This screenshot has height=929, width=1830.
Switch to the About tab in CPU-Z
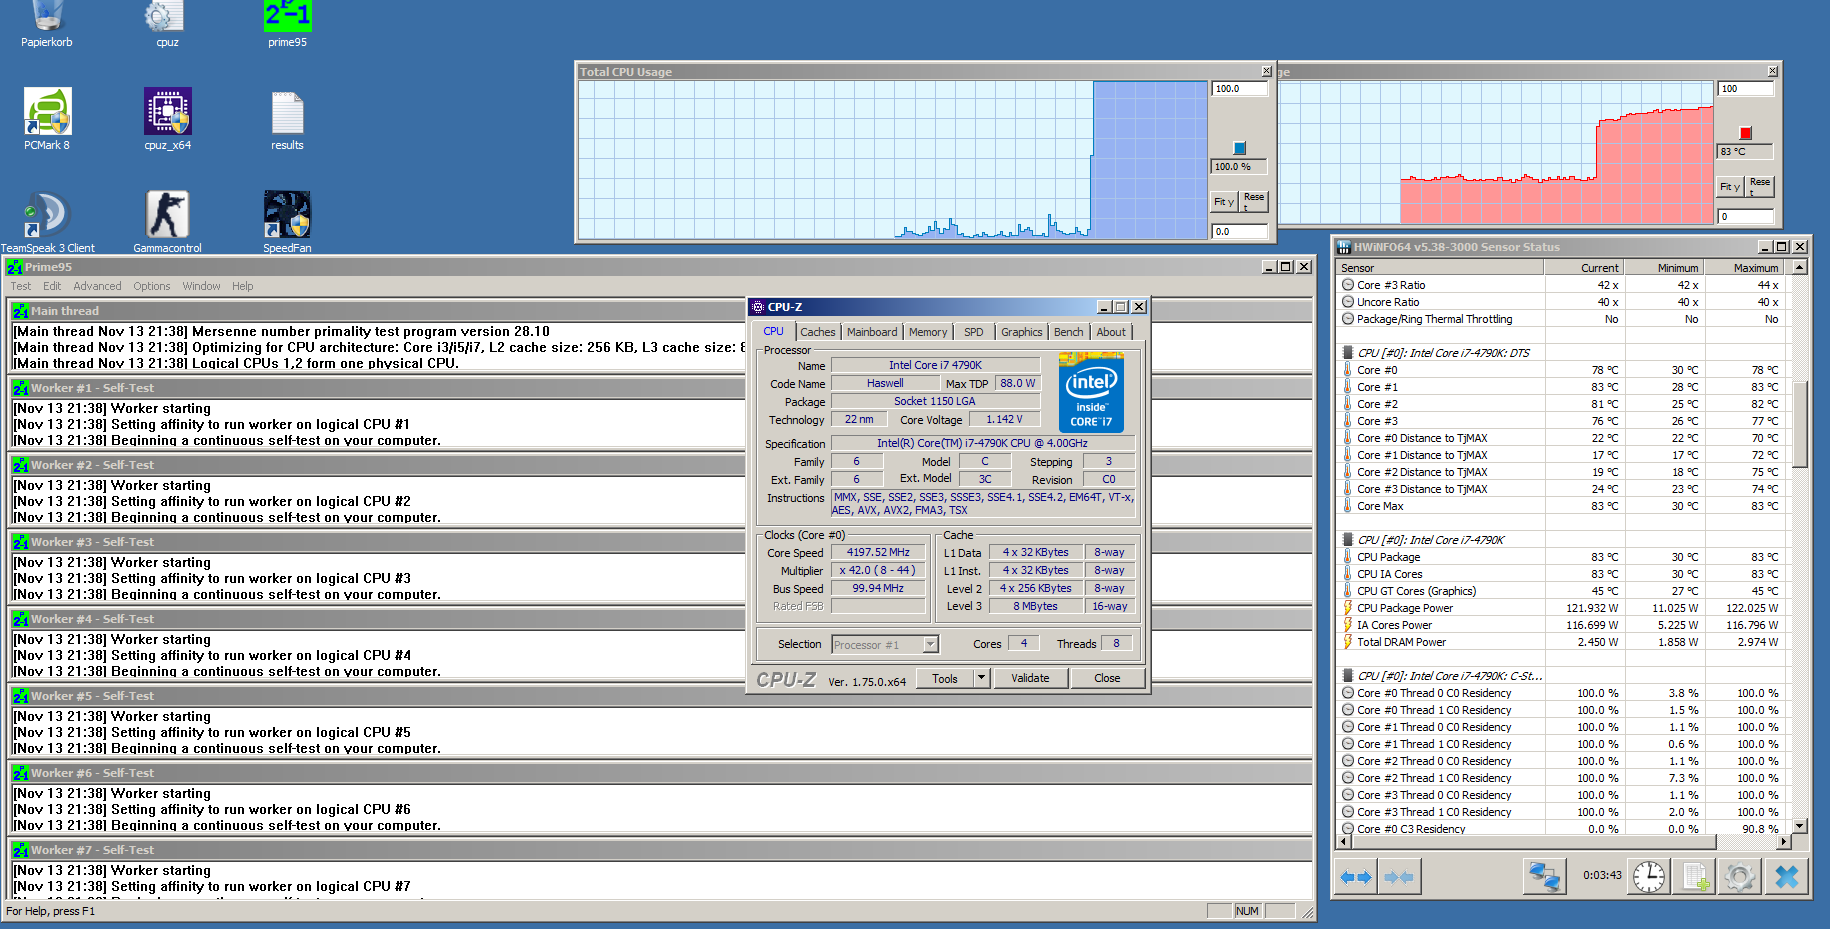click(x=1111, y=332)
